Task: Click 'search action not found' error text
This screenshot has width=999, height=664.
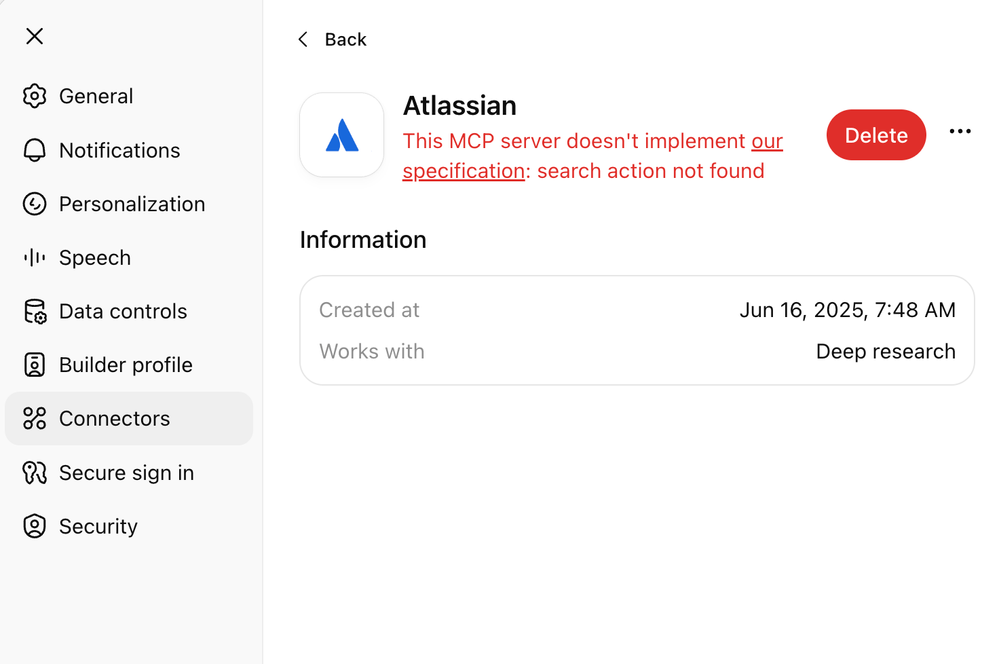Action: pos(650,171)
